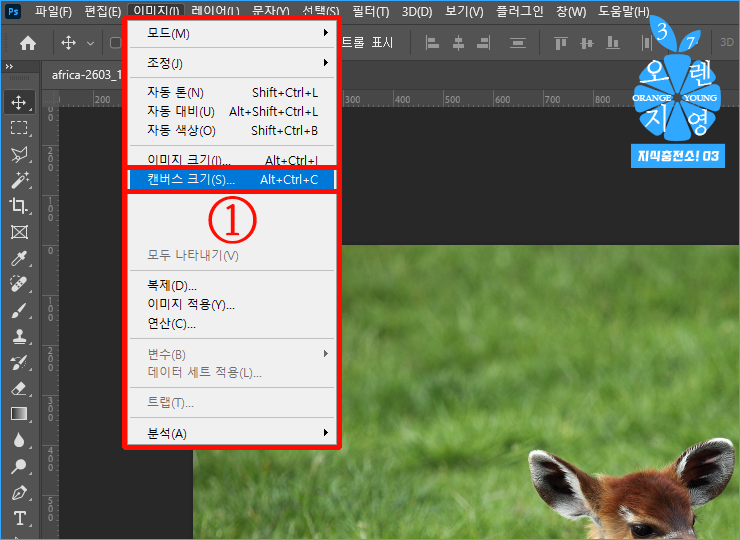Choose 캔버스 크기(S)... menu item

232,179
